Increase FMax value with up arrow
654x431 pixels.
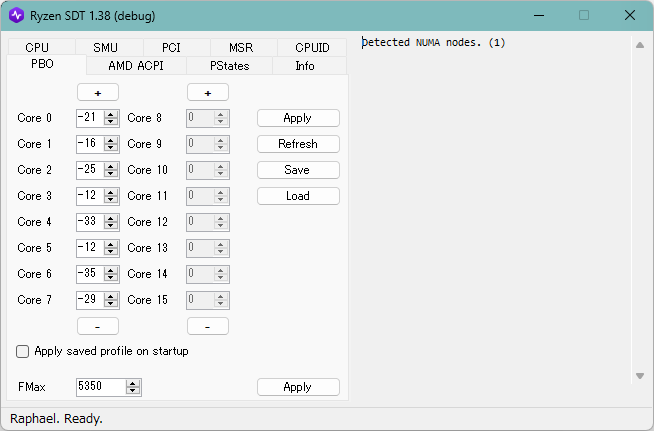coord(133,383)
